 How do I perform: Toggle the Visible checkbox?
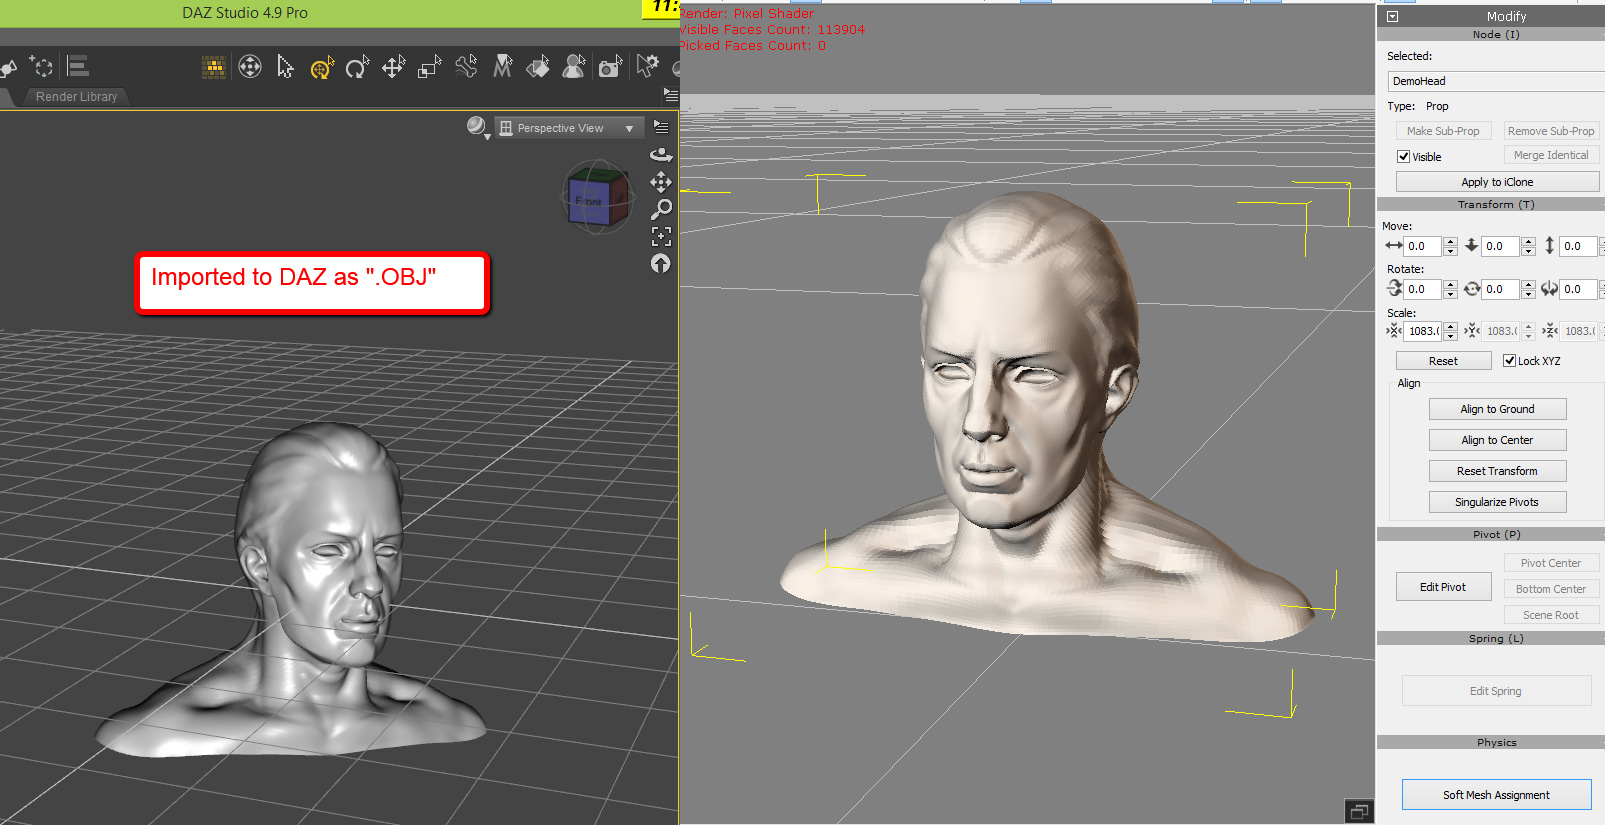(1403, 156)
